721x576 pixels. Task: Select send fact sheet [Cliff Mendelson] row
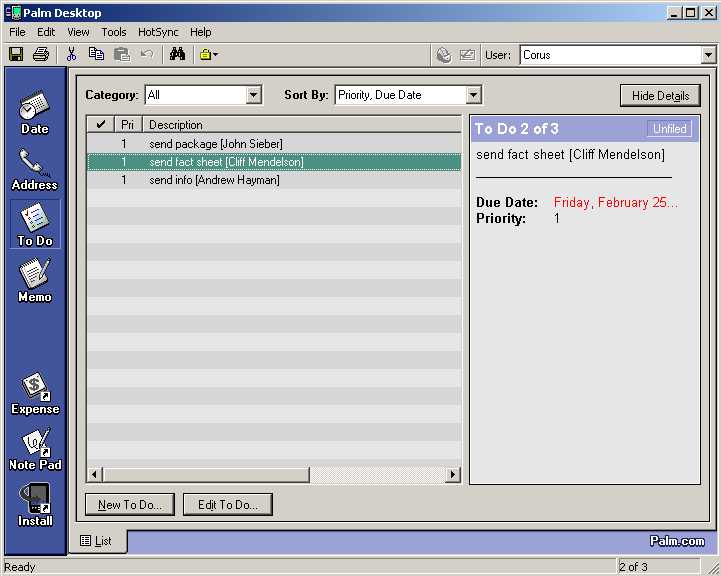[274, 162]
